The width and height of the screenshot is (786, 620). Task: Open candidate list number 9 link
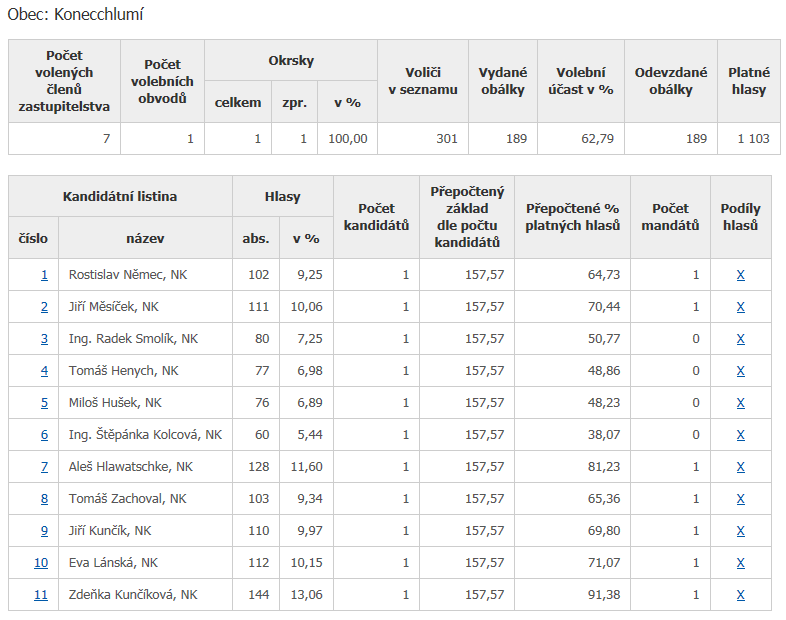coord(44,531)
